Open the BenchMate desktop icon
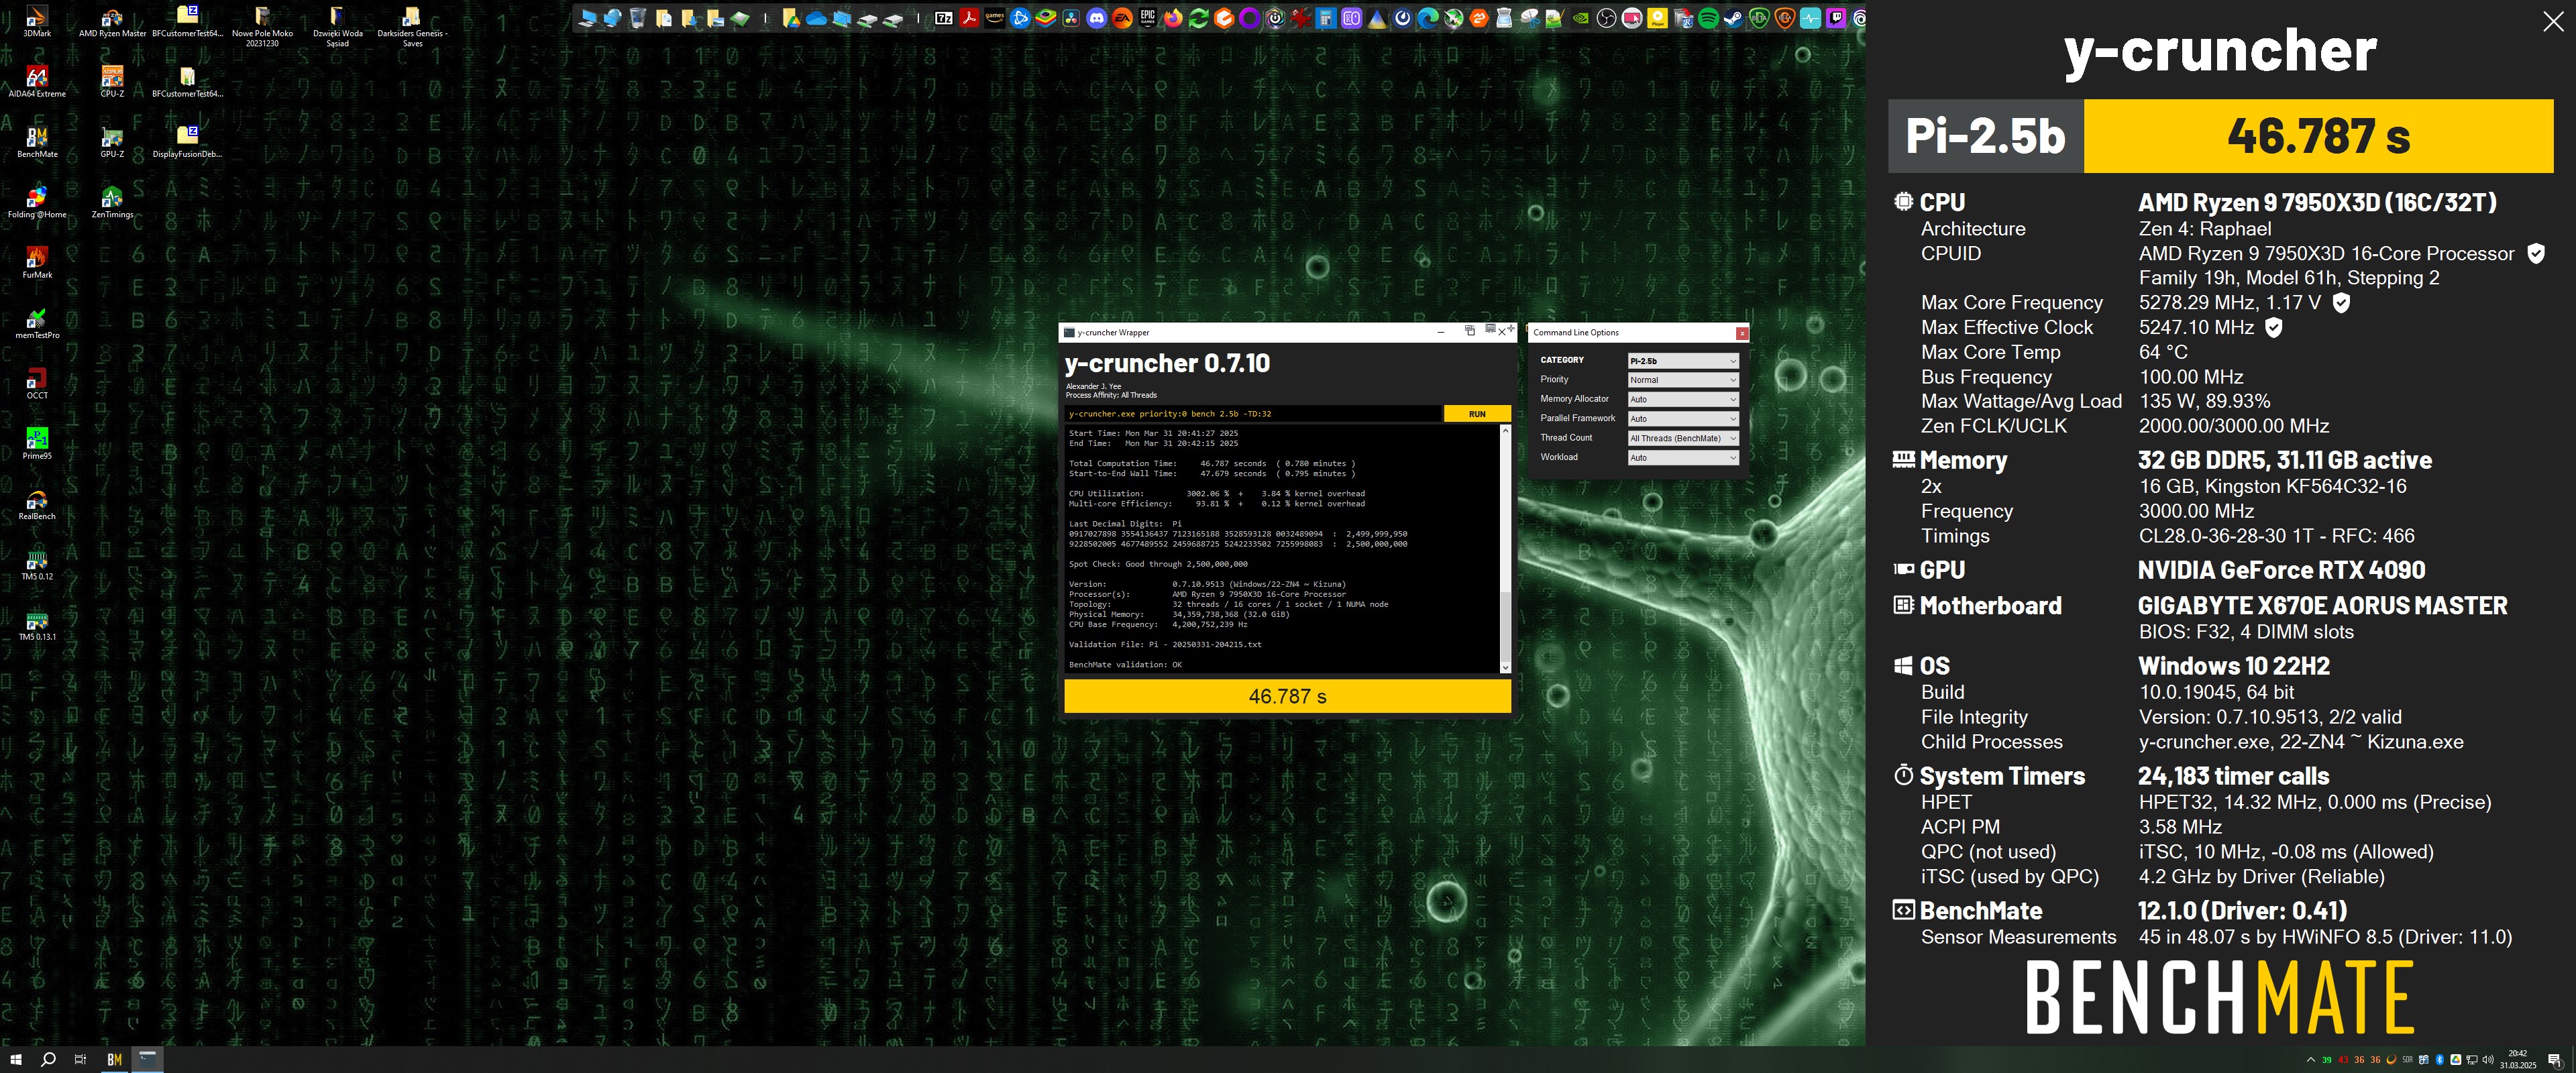Image resolution: width=2576 pixels, height=1073 pixels. point(37,142)
